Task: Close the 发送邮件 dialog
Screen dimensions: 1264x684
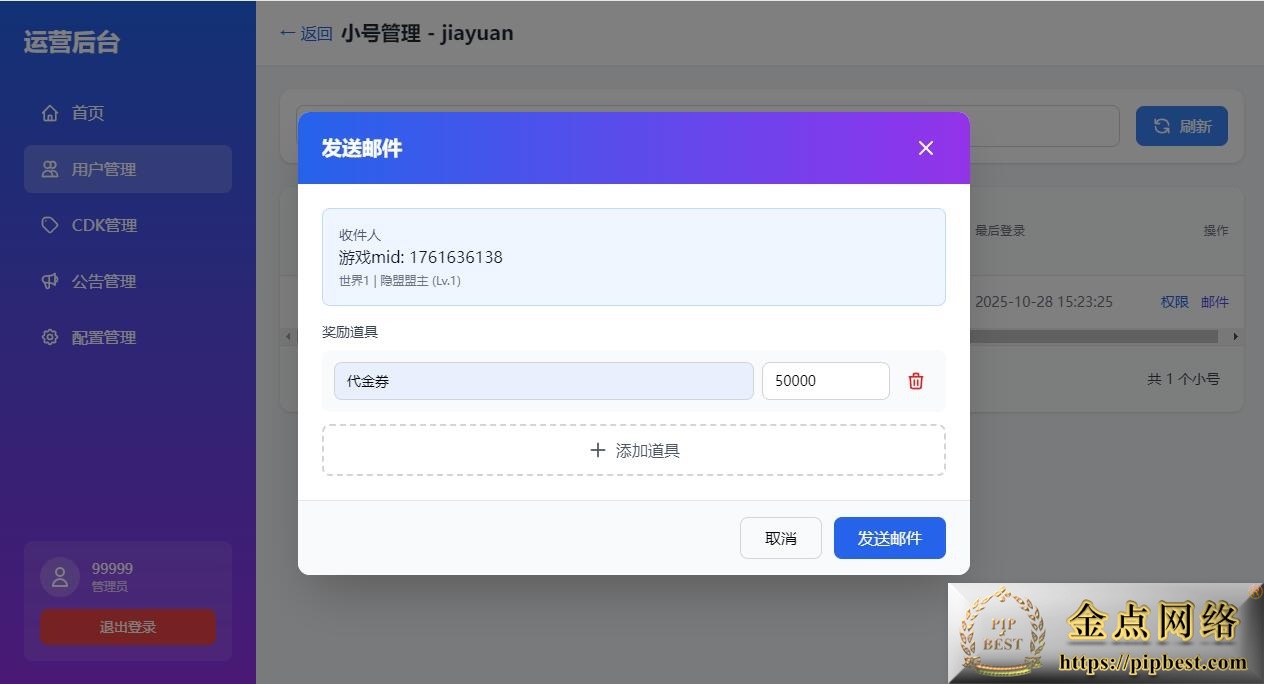Action: [925, 148]
